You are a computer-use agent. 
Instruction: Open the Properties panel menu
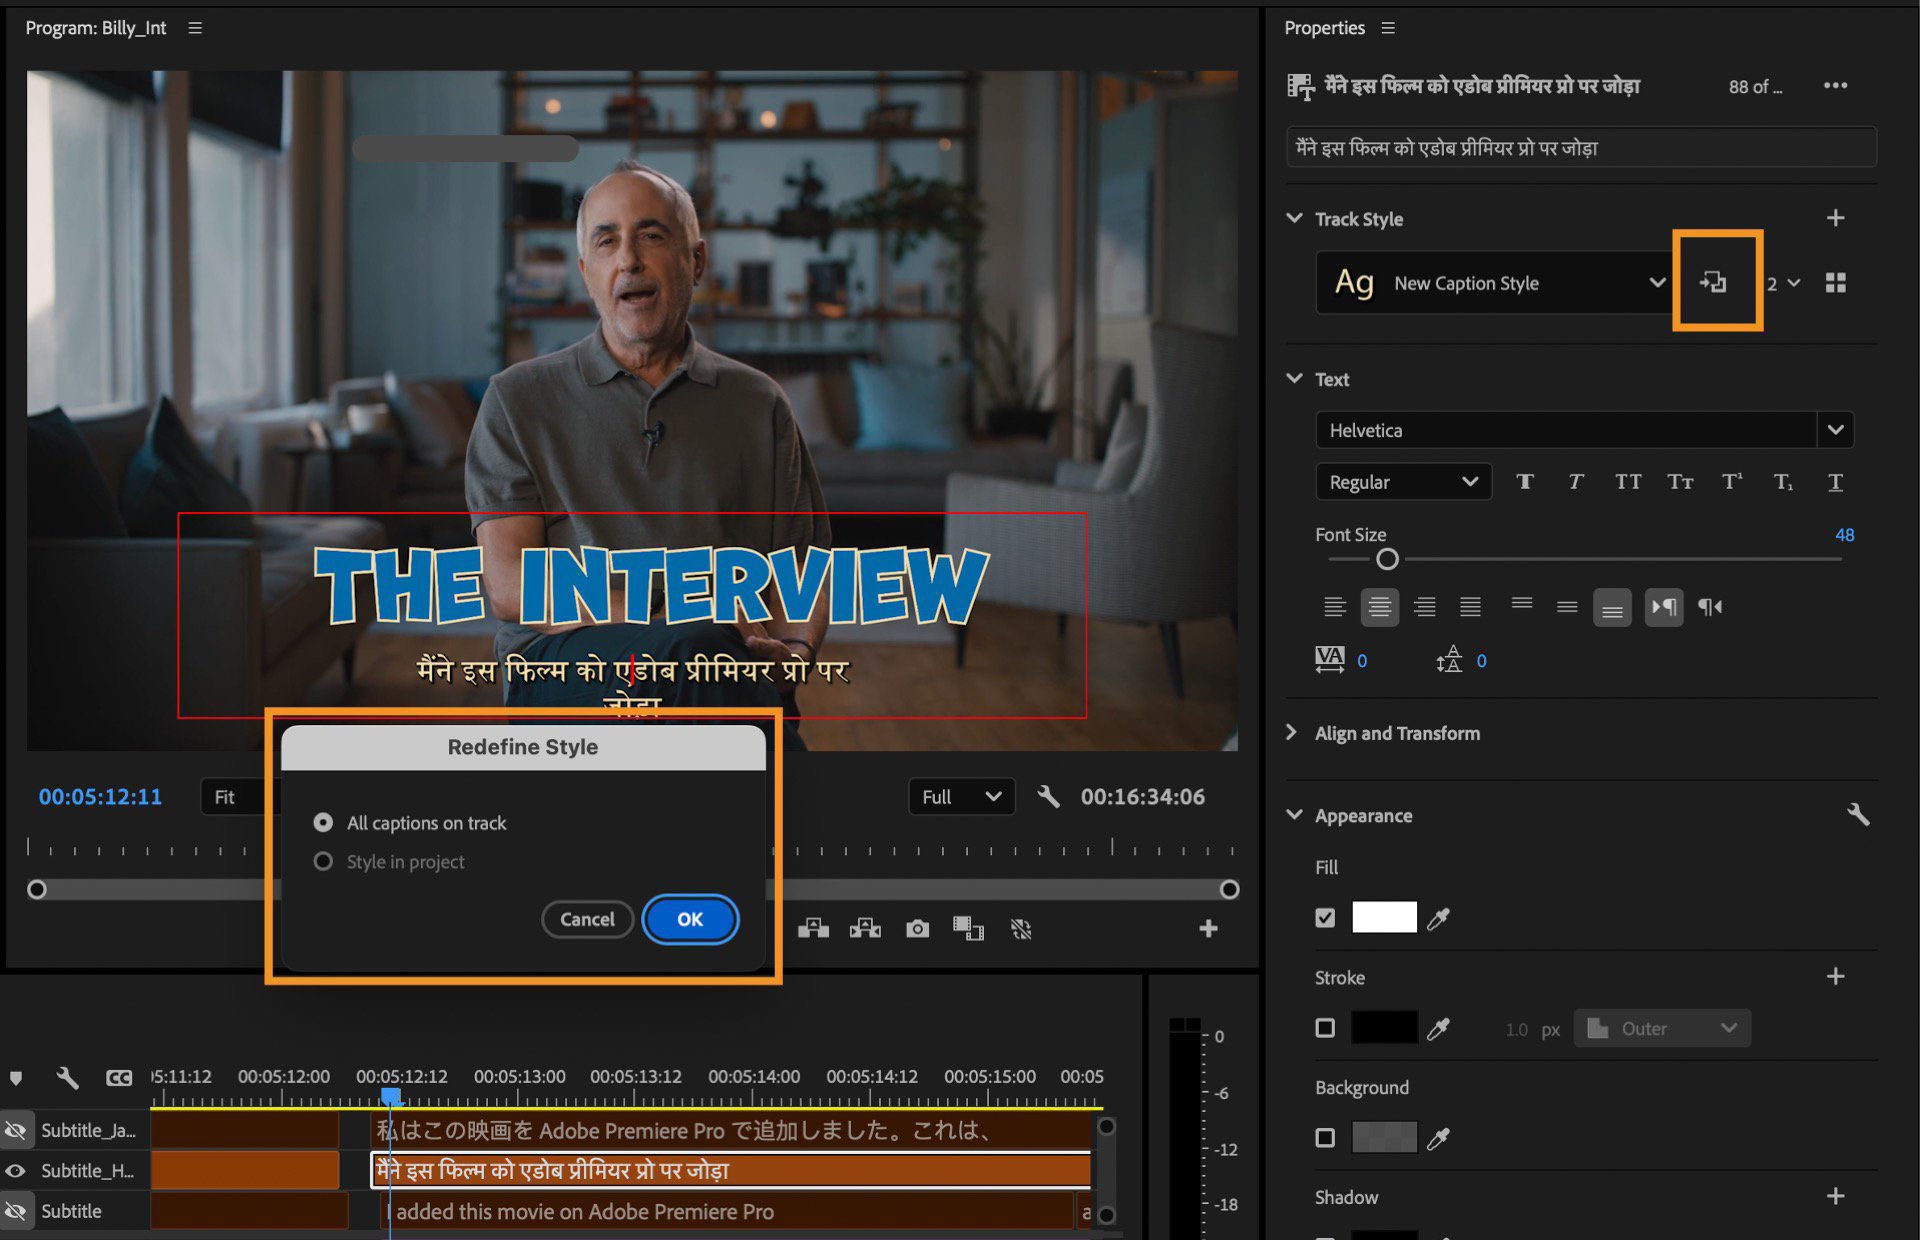(x=1387, y=28)
